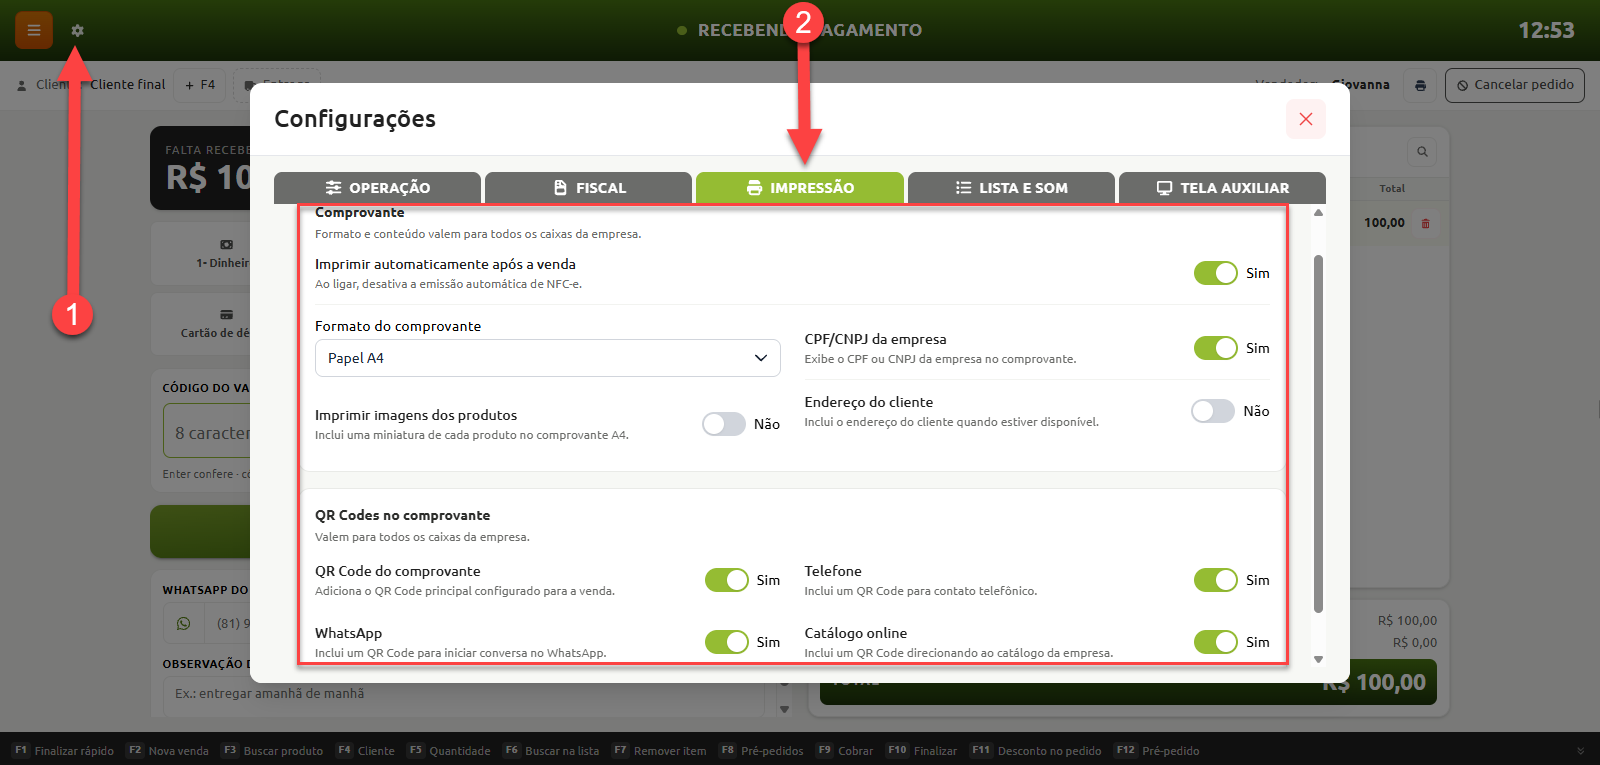The width and height of the screenshot is (1600, 765).
Task: Open the Formato do comprovante dropdown
Action: pos(548,358)
